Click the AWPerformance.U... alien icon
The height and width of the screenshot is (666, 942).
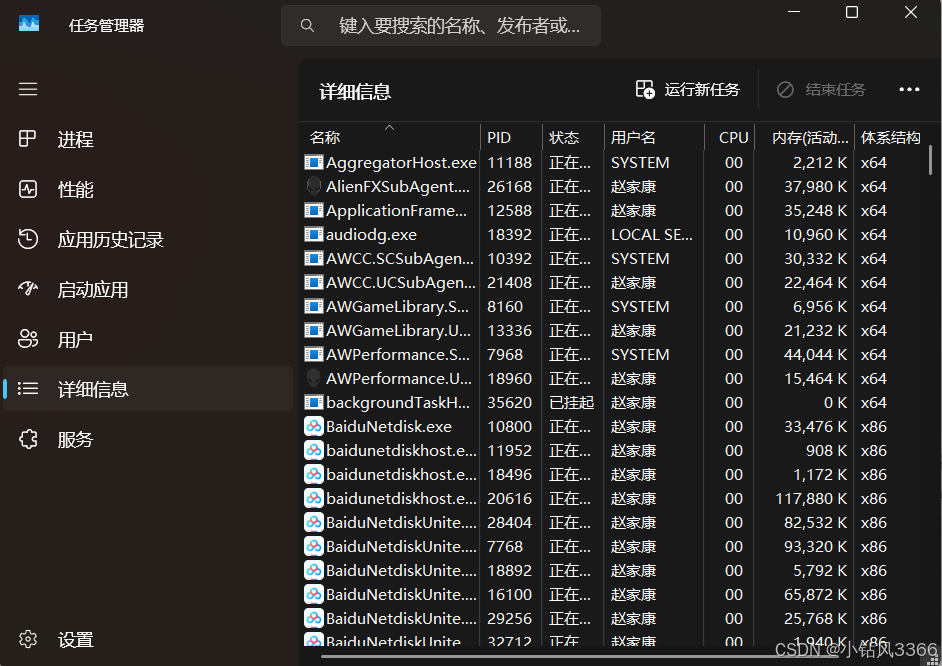tap(314, 378)
